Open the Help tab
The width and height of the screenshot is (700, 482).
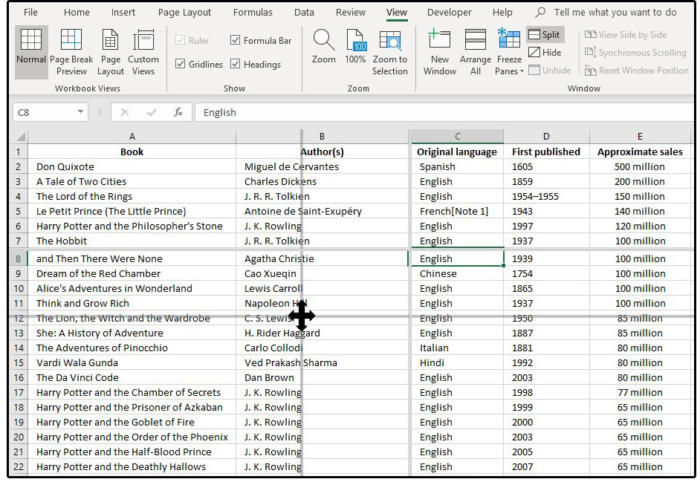[x=502, y=12]
